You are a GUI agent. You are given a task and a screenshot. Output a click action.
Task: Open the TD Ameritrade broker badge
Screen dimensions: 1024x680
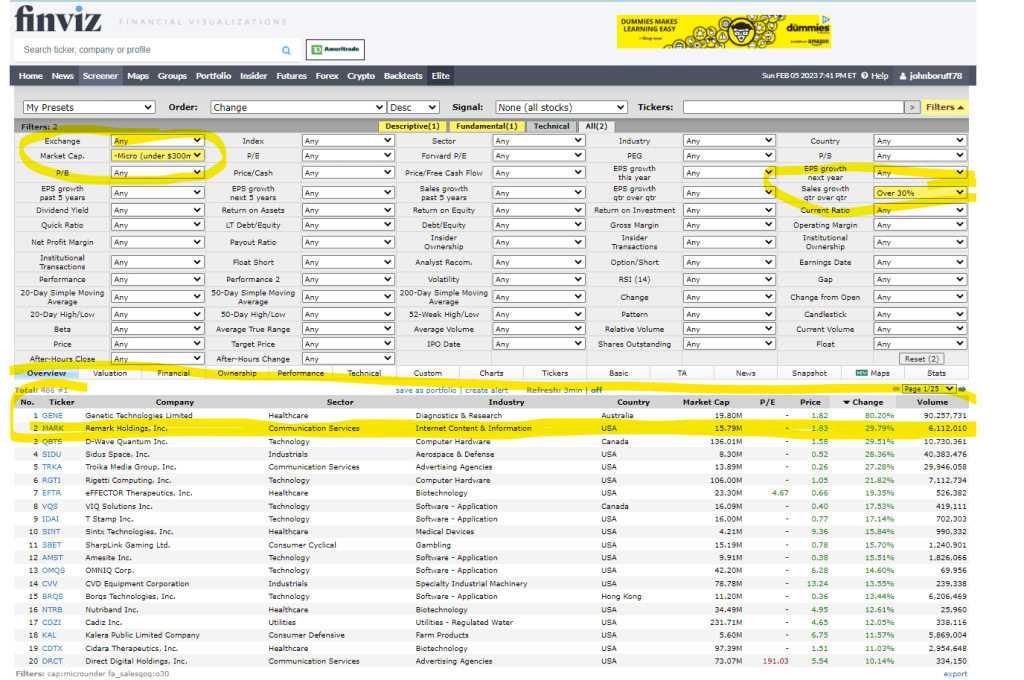pyautogui.click(x=335, y=50)
